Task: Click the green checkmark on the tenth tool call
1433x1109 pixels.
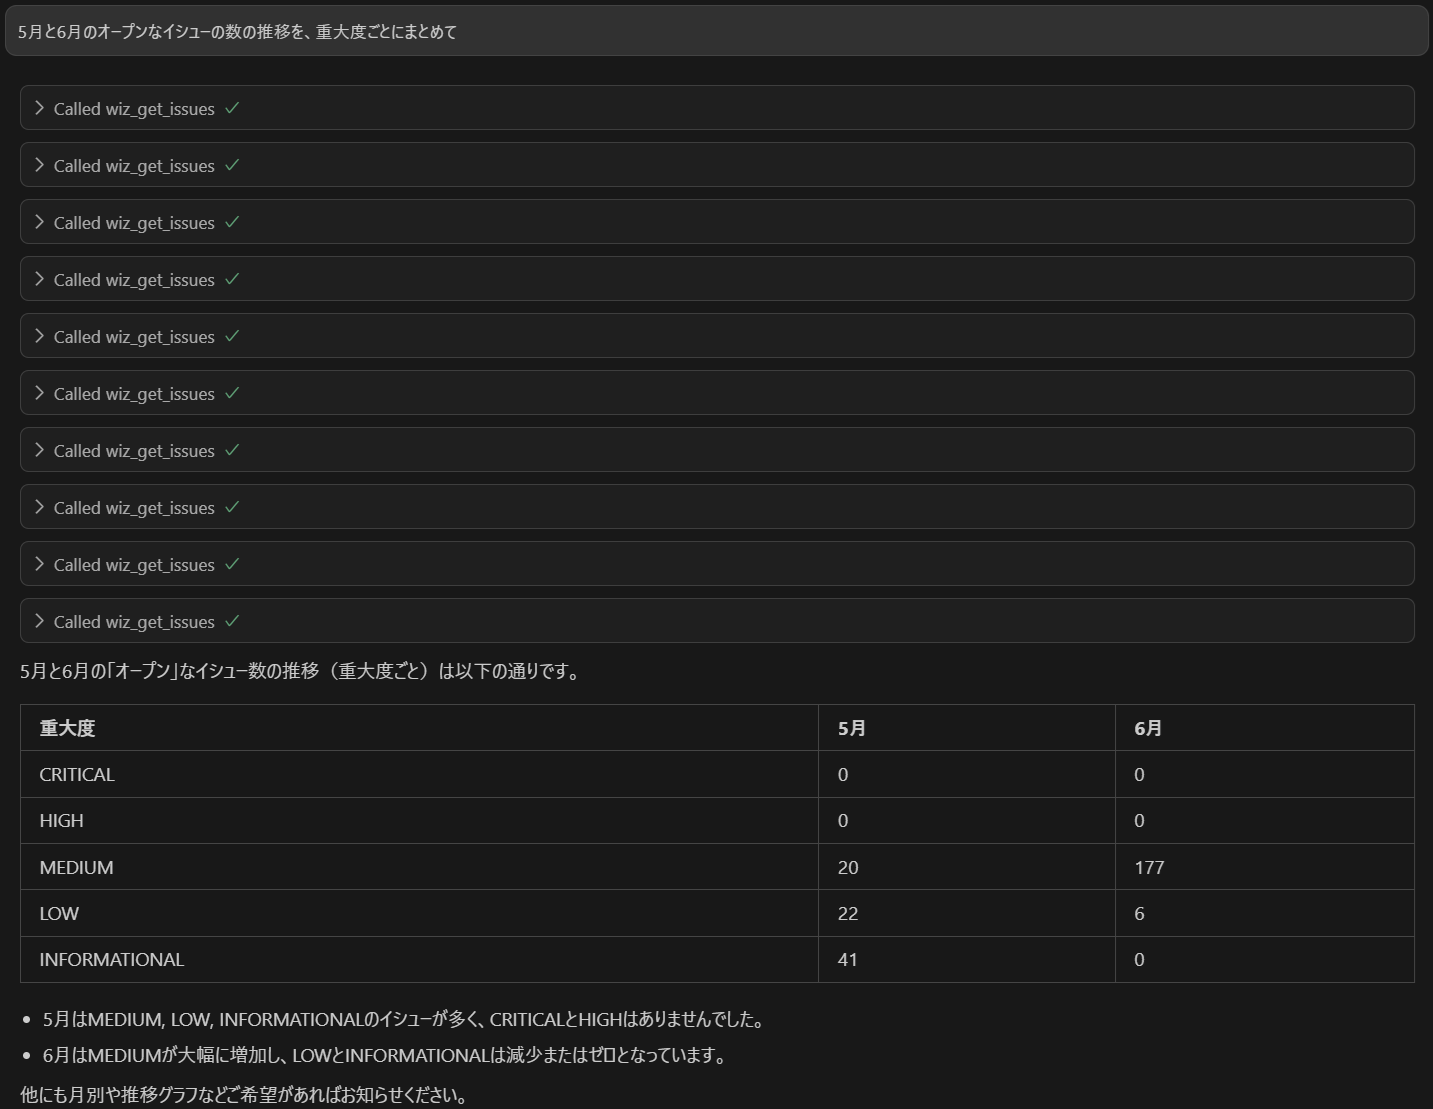Action: point(232,621)
